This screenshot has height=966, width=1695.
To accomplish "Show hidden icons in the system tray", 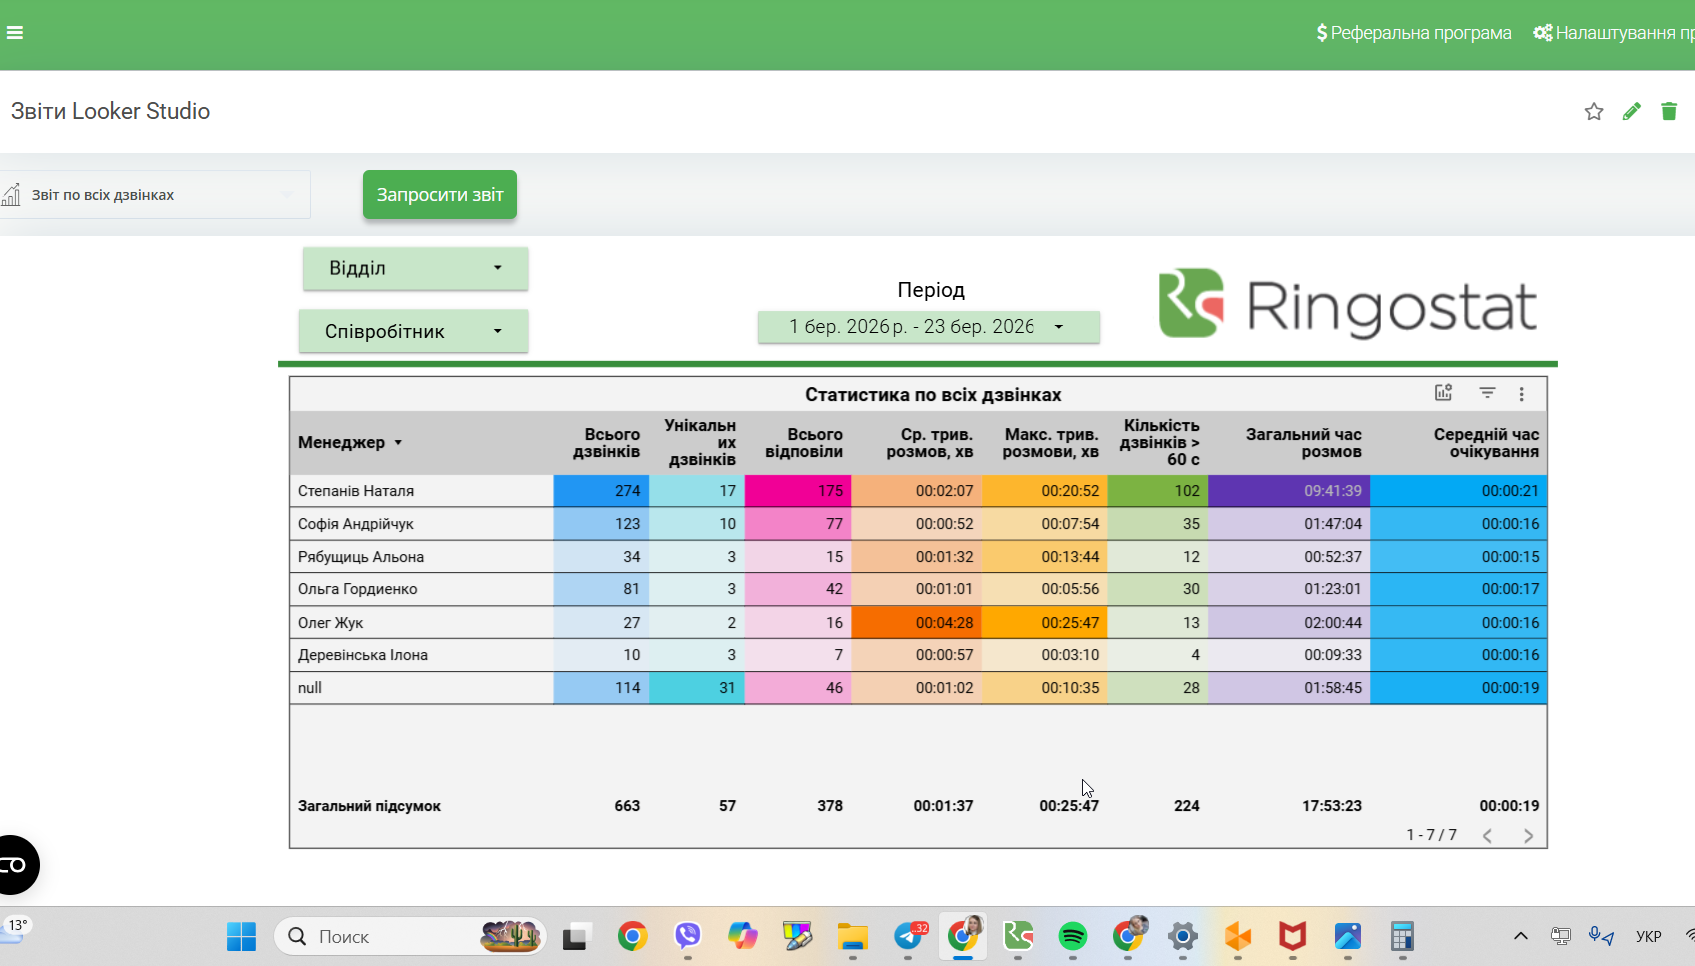I will click(x=1521, y=937).
